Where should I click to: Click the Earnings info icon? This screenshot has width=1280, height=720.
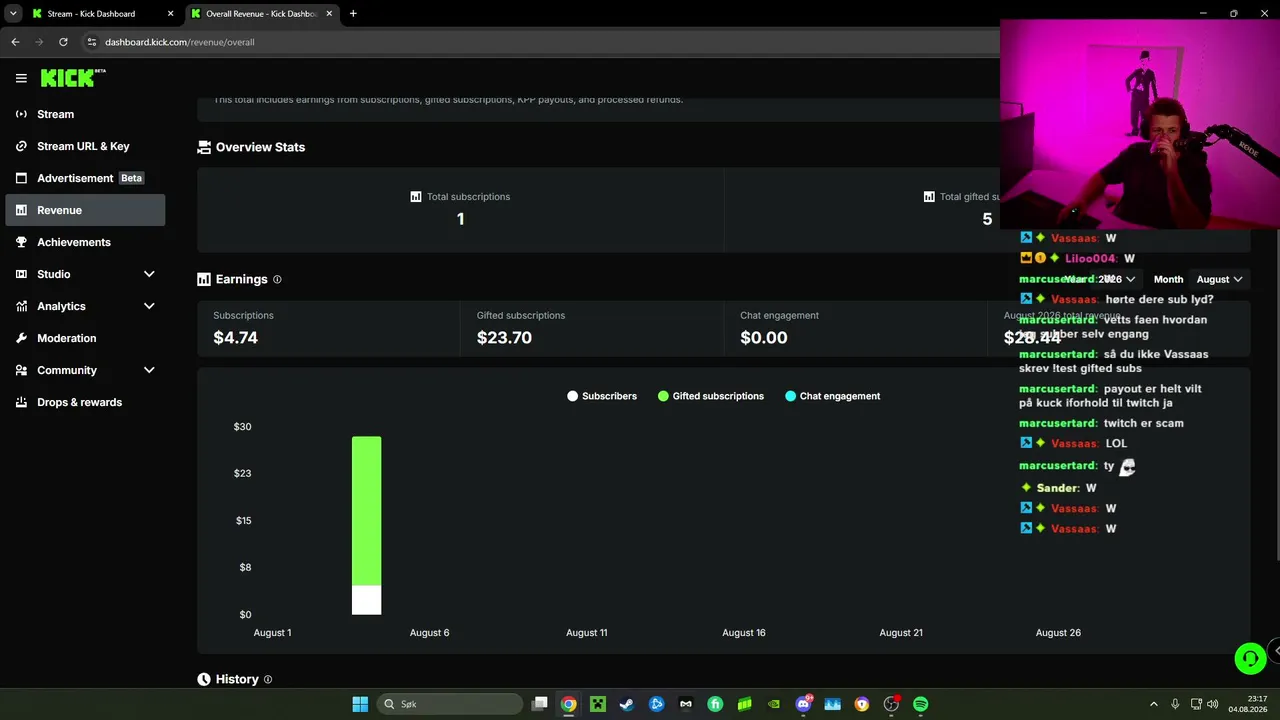[277, 279]
